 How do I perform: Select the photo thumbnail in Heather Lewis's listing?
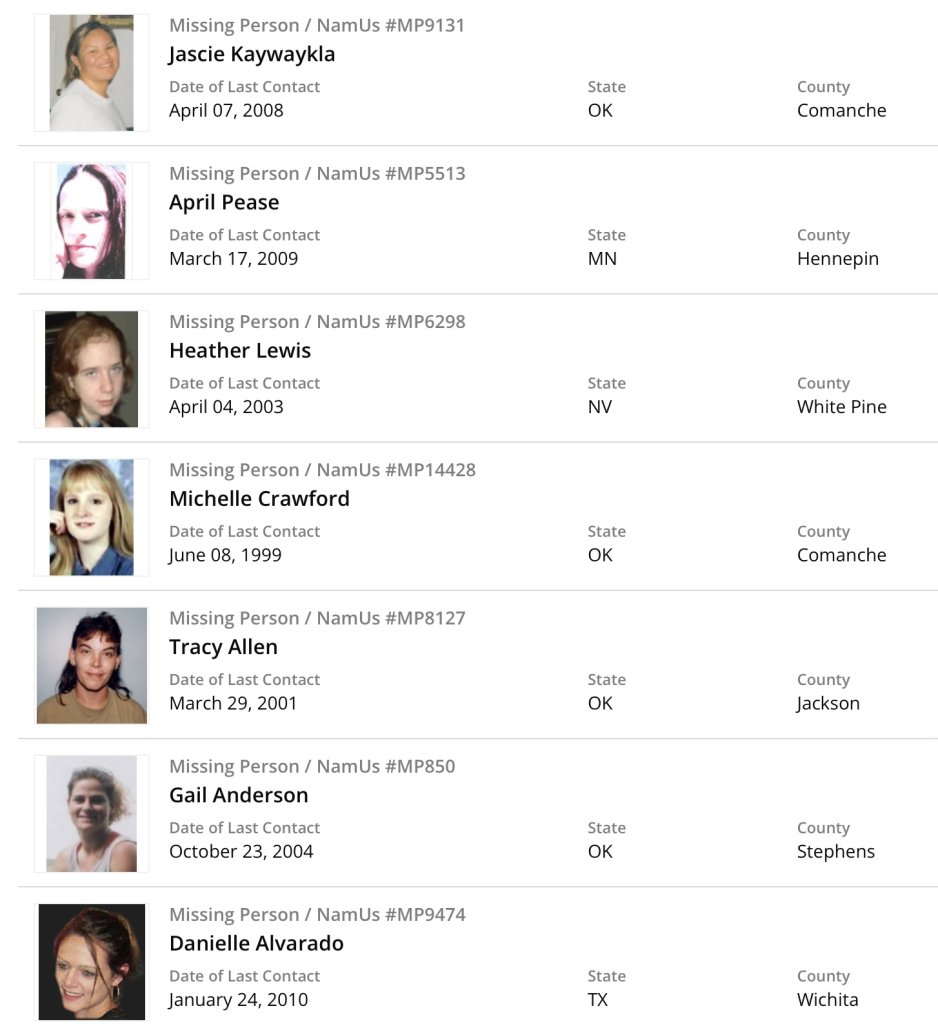[91, 369]
